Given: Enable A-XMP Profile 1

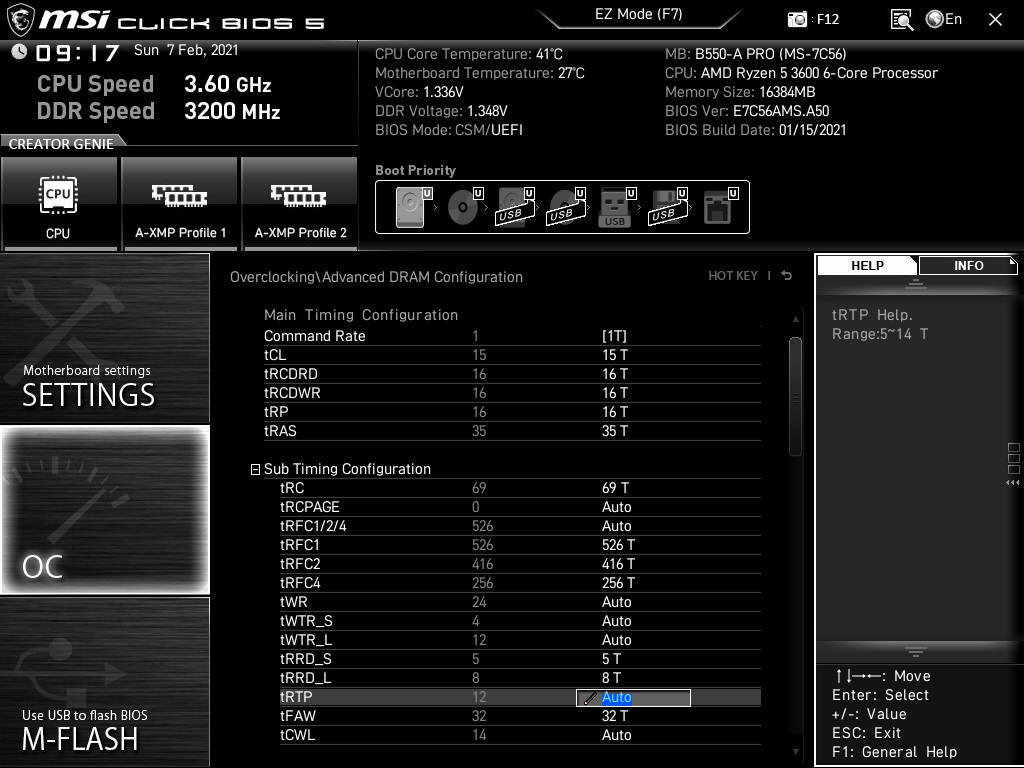Looking at the screenshot, I should [x=179, y=203].
